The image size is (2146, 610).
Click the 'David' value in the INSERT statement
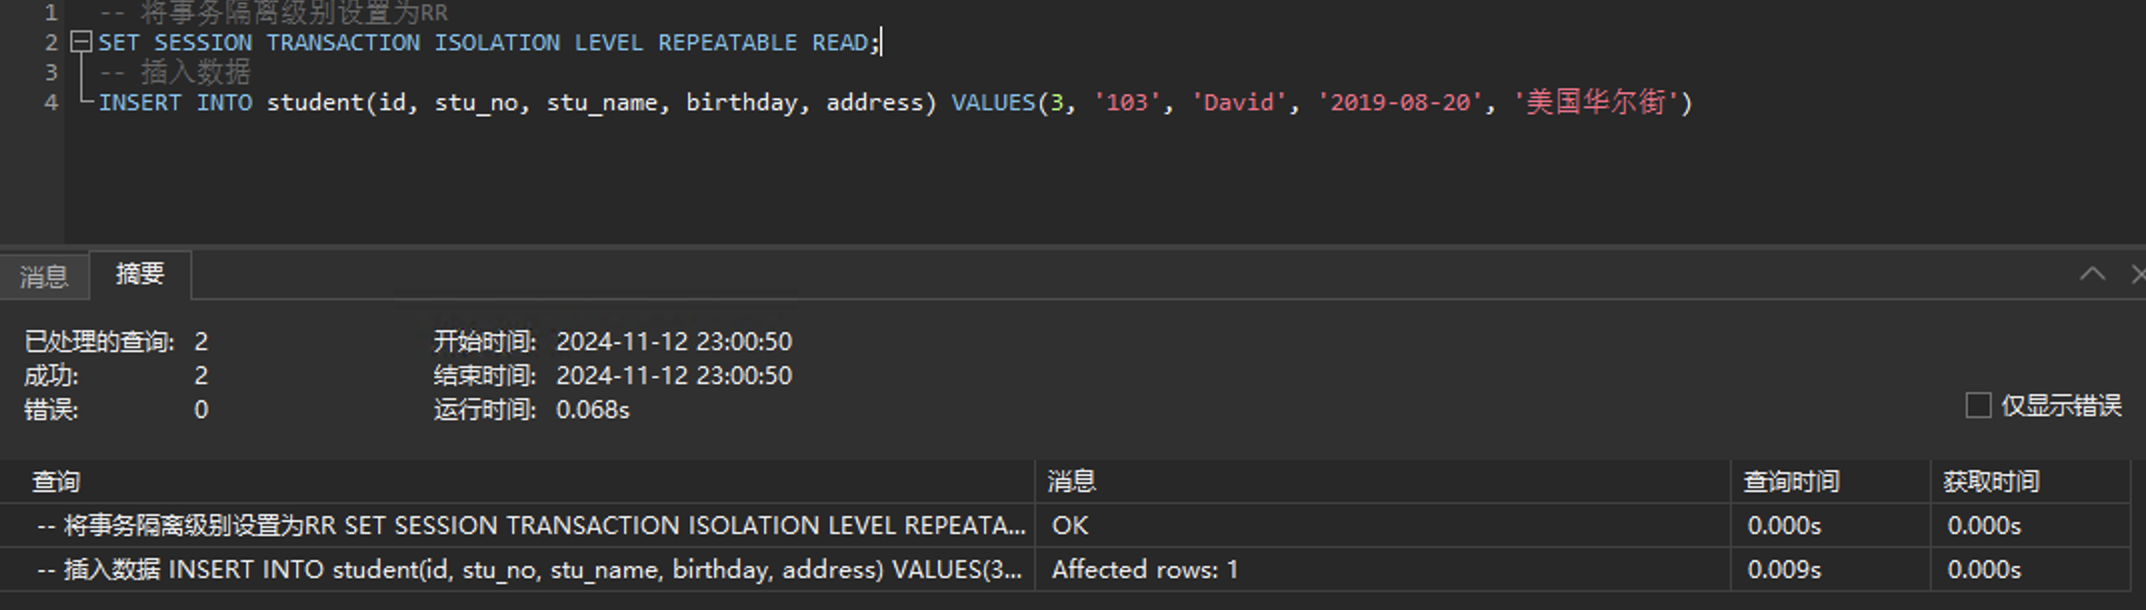click(1238, 103)
